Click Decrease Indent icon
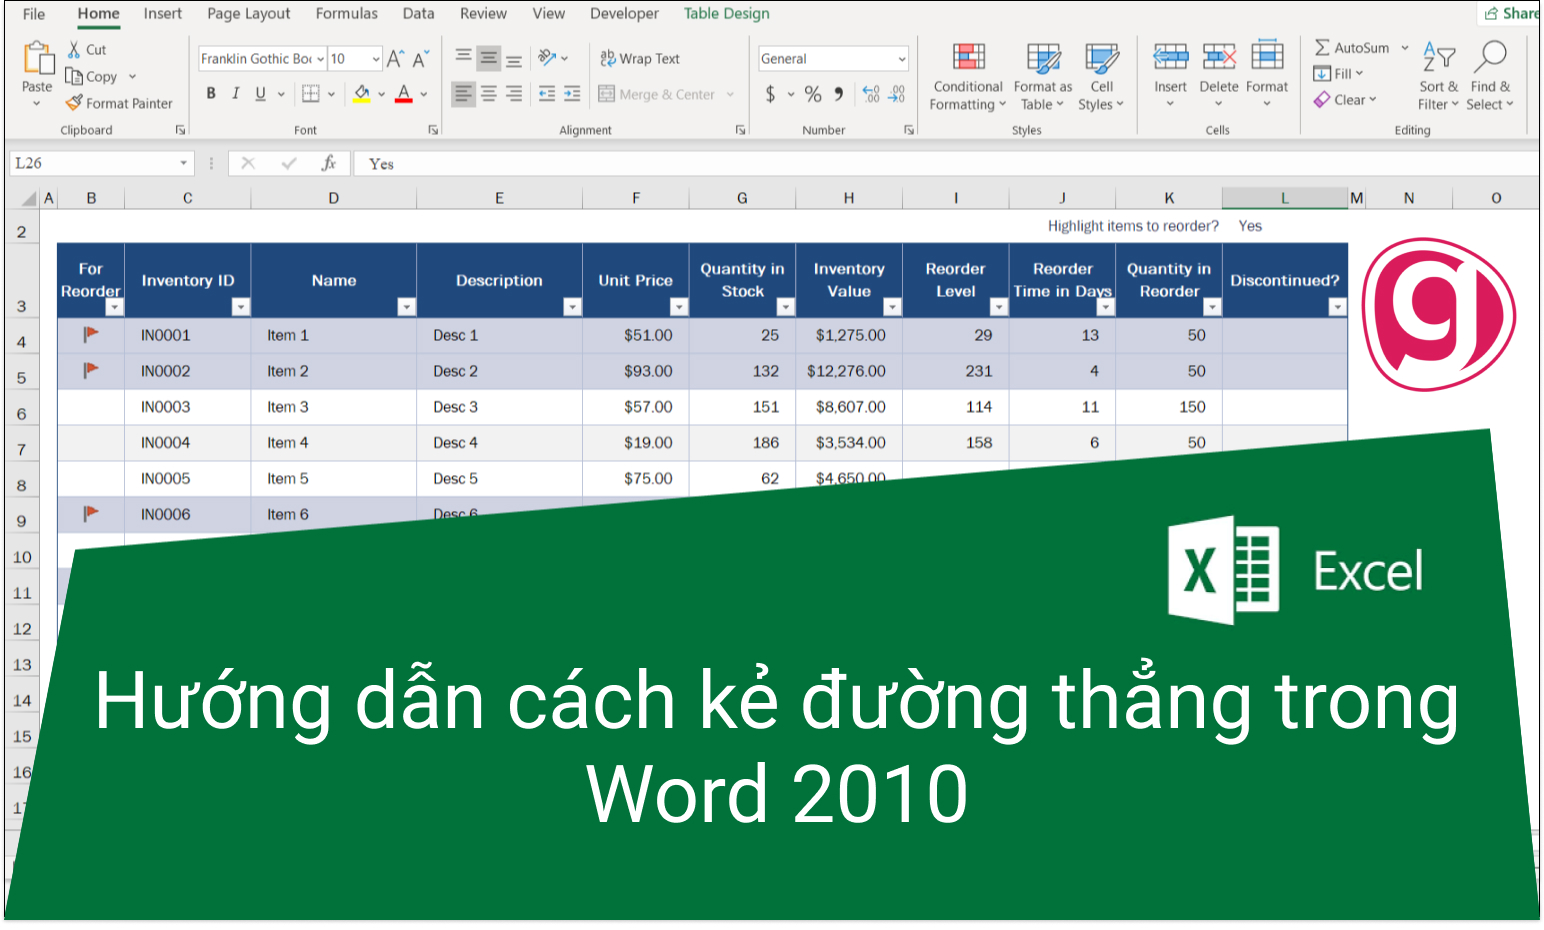Screen dimensions: 1544x930 547,94
